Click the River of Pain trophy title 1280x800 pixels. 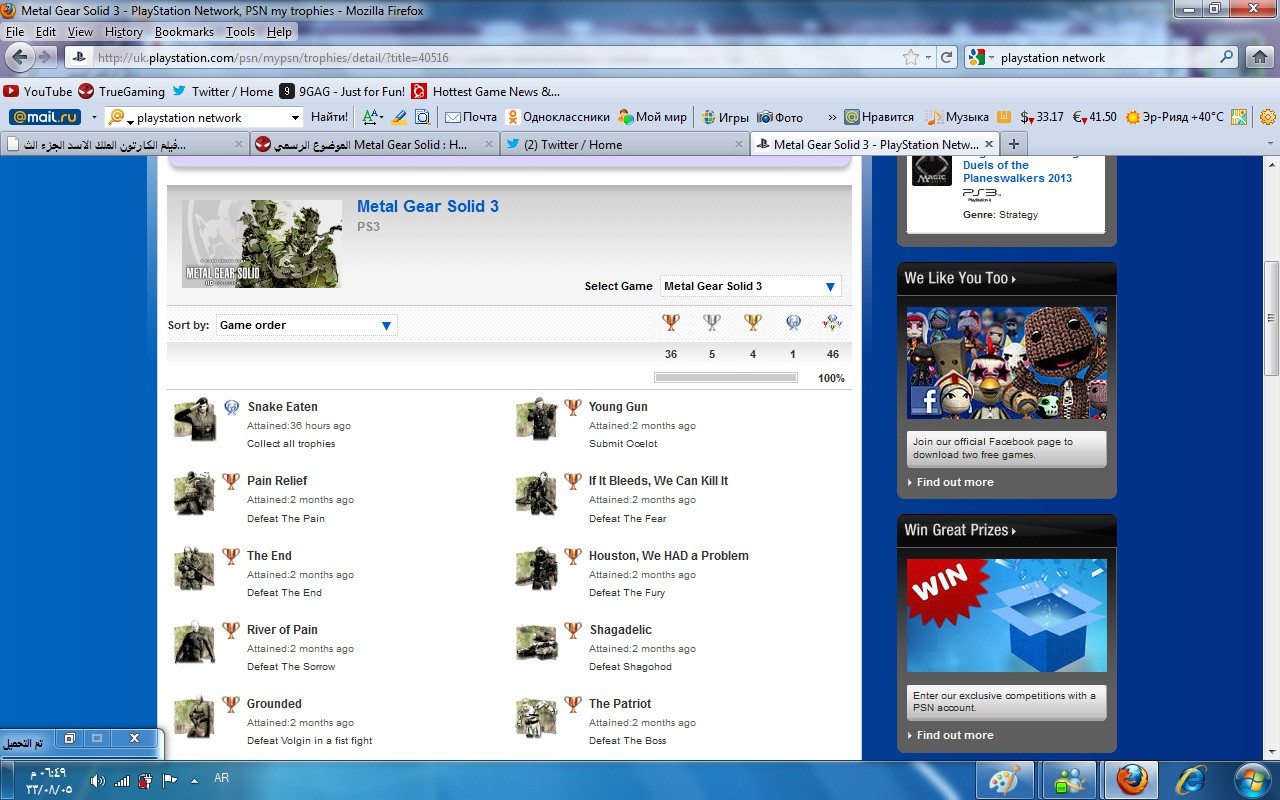pos(282,630)
